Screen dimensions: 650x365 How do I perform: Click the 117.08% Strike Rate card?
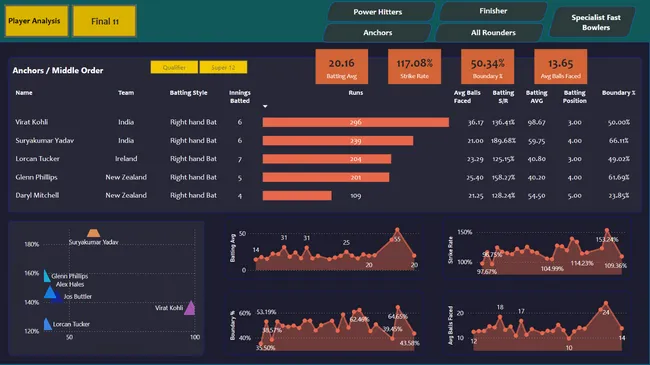tap(415, 67)
